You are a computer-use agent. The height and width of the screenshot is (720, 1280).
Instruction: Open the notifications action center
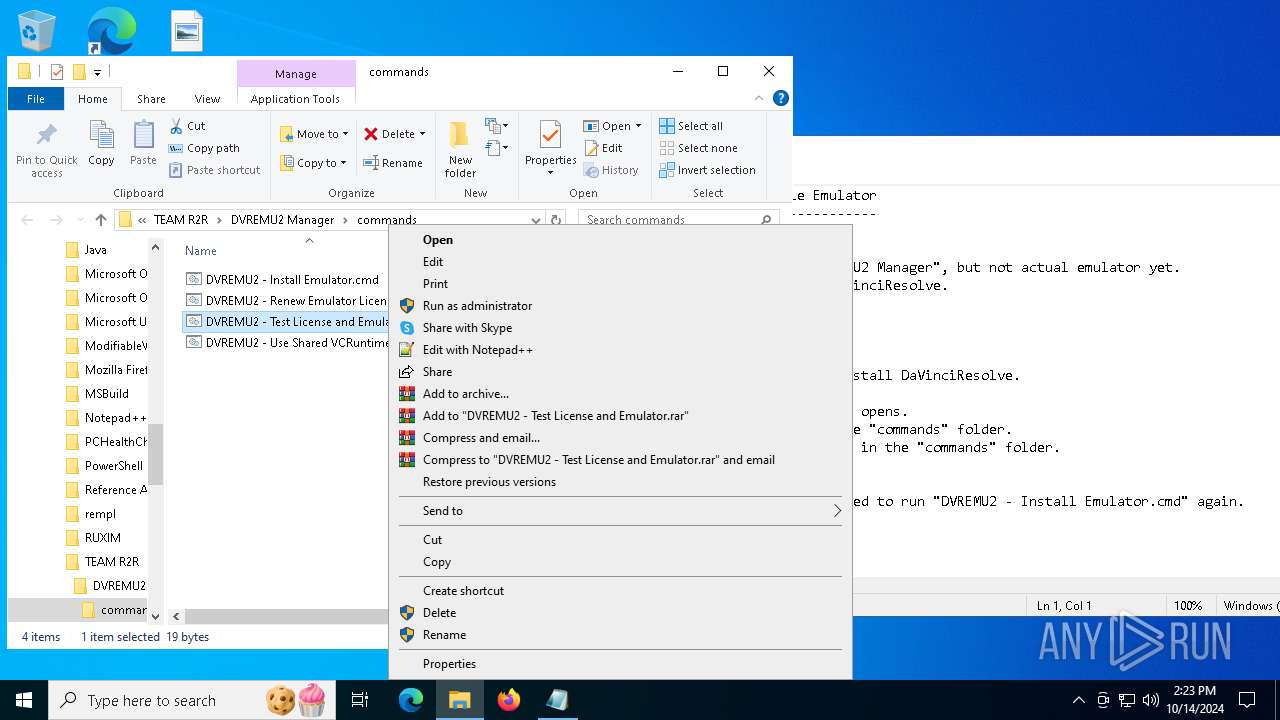1247,700
